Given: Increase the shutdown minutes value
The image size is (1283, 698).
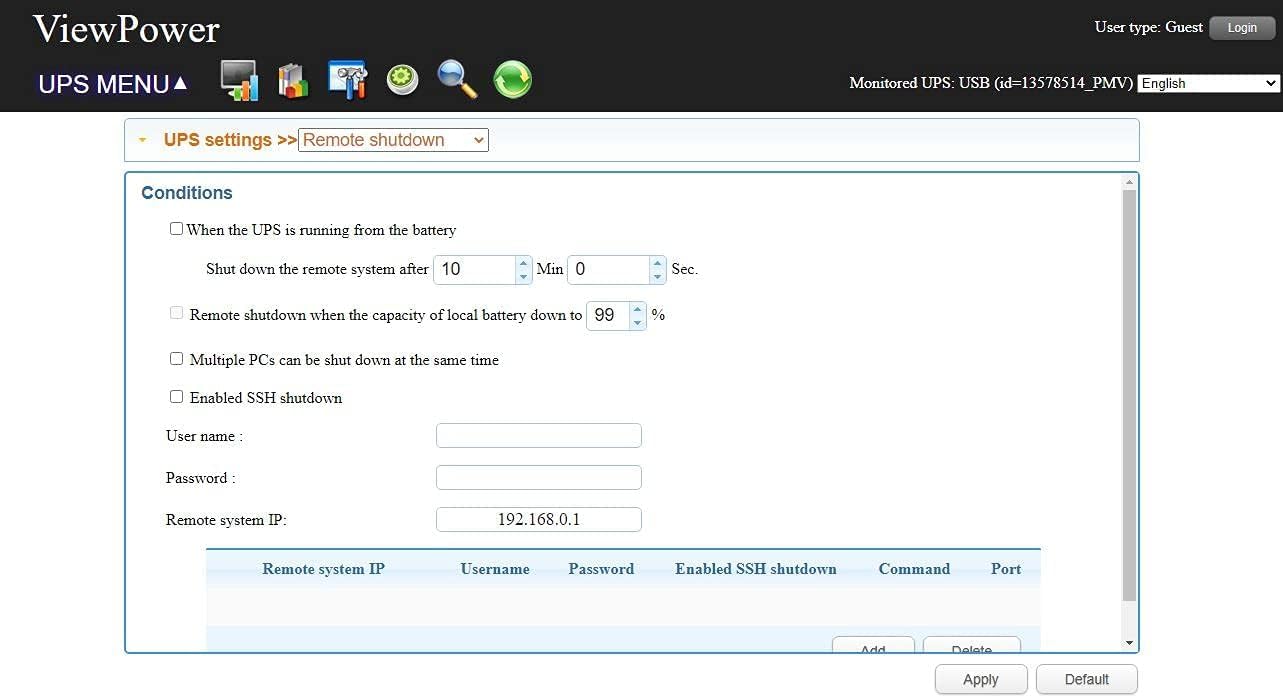Looking at the screenshot, I should pyautogui.click(x=523, y=263).
